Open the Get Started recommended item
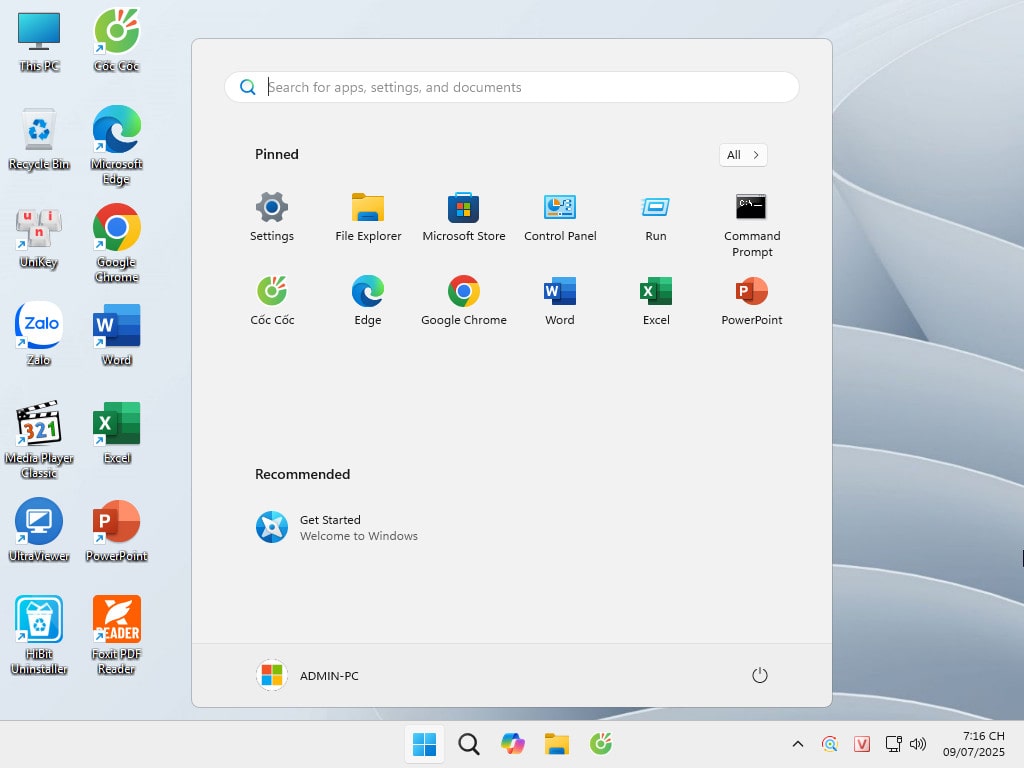This screenshot has width=1024, height=768. click(337, 527)
